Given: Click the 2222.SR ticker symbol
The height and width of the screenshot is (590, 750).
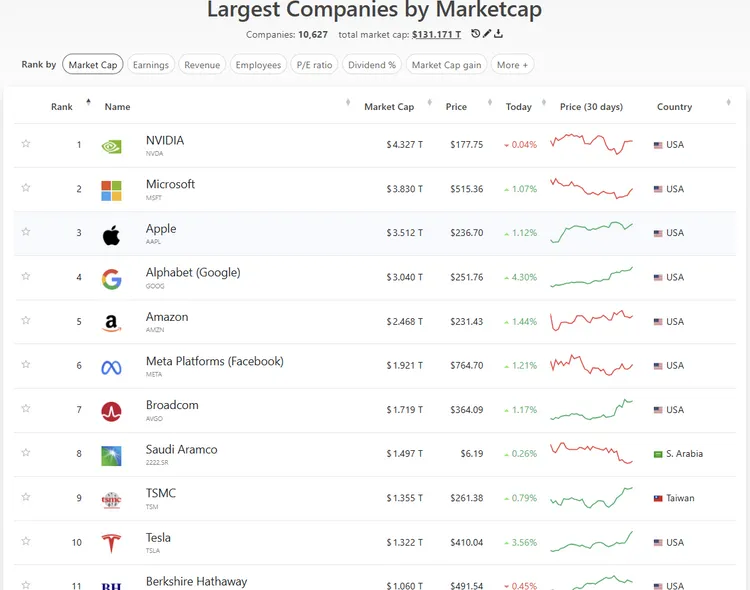Looking at the screenshot, I should [x=157, y=463].
